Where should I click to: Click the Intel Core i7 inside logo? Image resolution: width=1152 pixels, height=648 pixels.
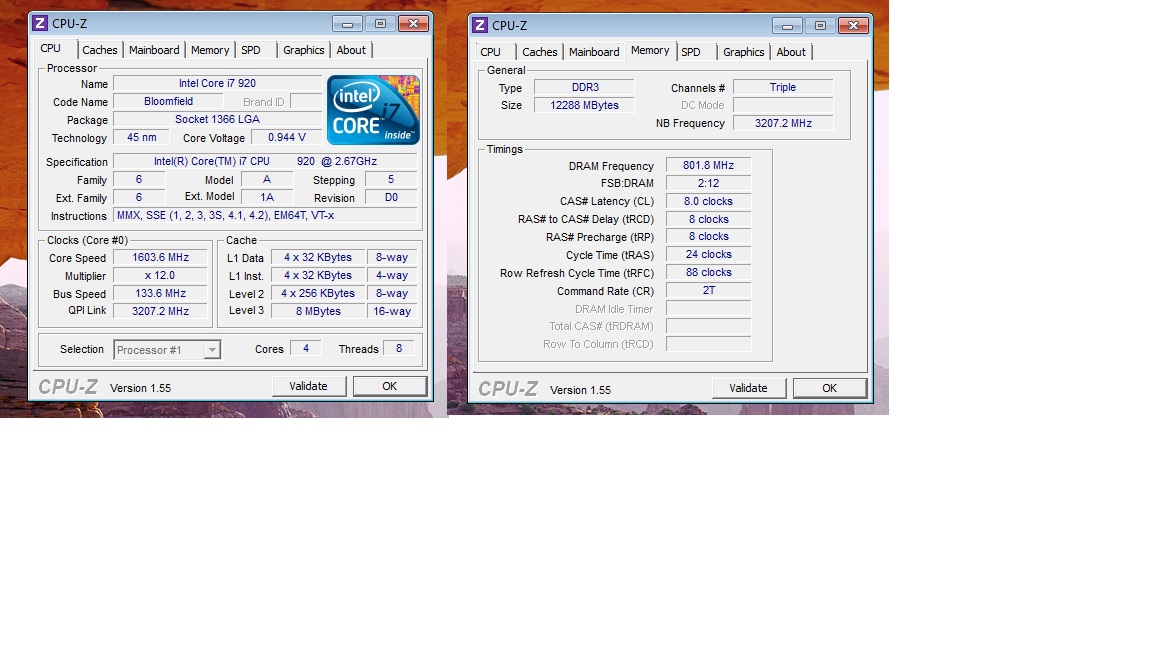pyautogui.click(x=373, y=109)
